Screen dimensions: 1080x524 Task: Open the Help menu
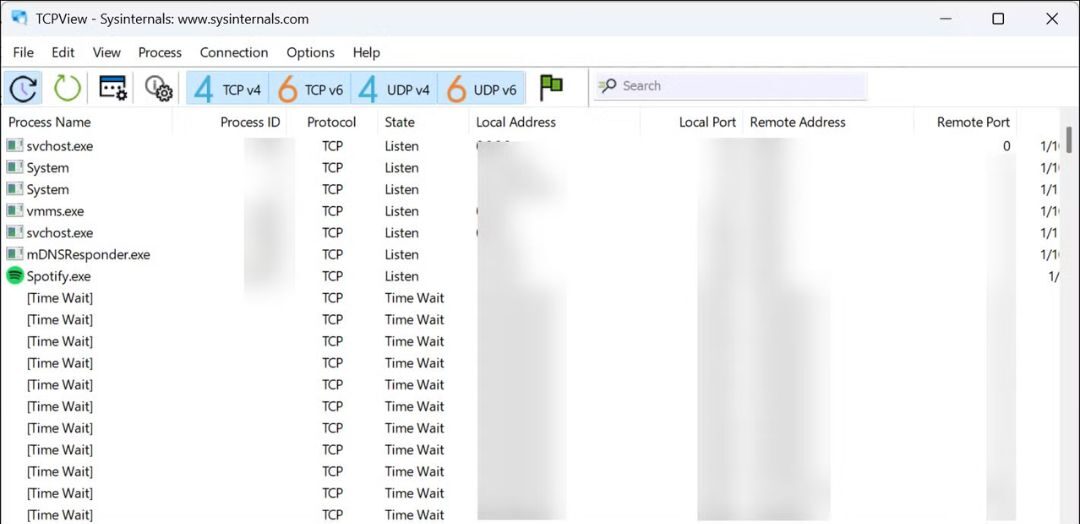click(366, 52)
